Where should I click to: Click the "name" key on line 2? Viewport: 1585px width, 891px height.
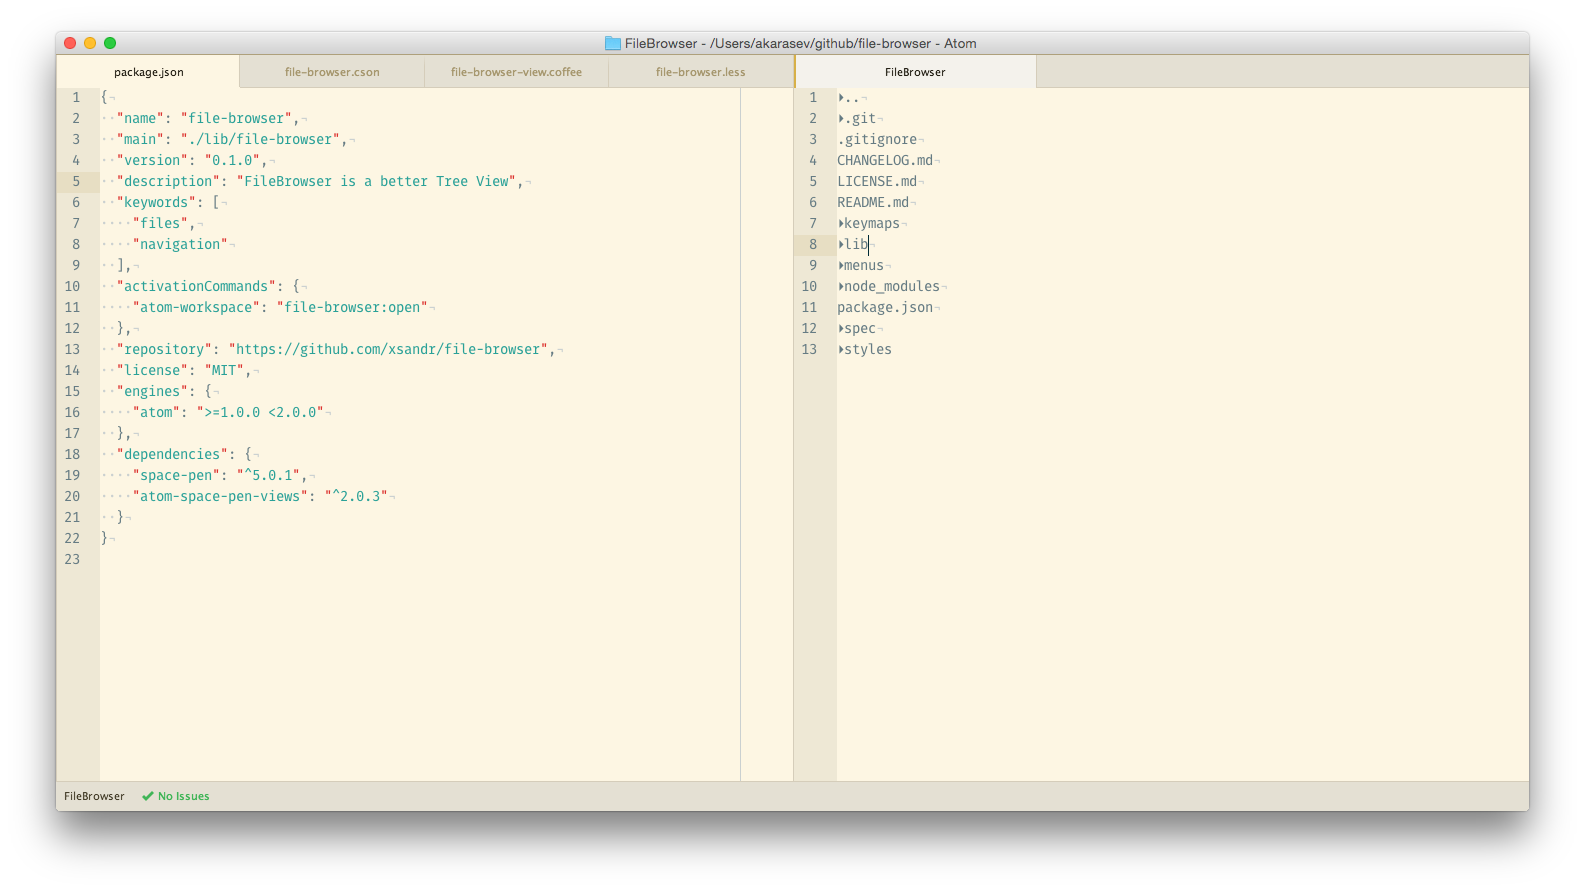coord(140,118)
